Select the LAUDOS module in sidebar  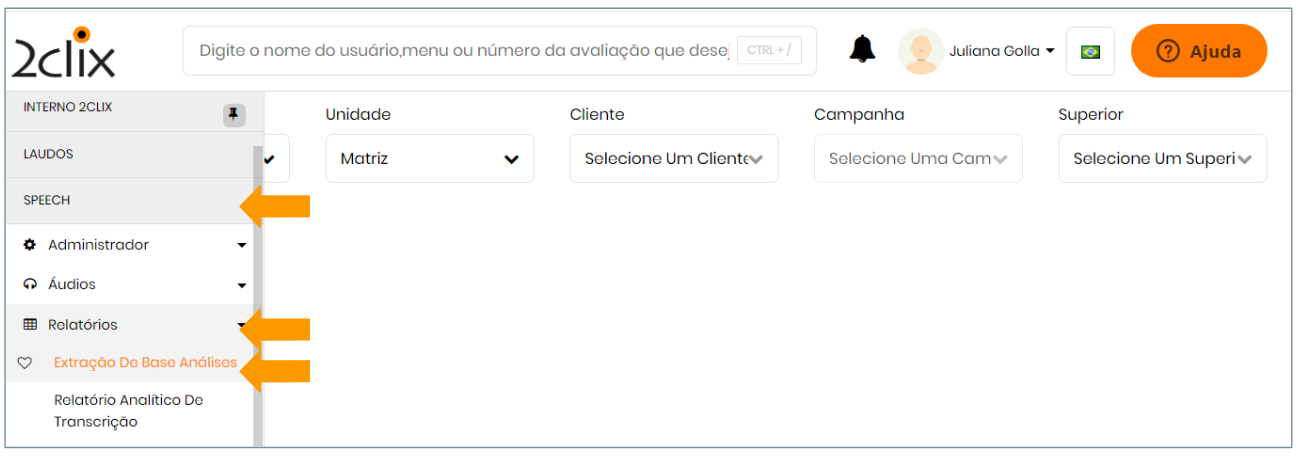pyautogui.click(x=48, y=154)
